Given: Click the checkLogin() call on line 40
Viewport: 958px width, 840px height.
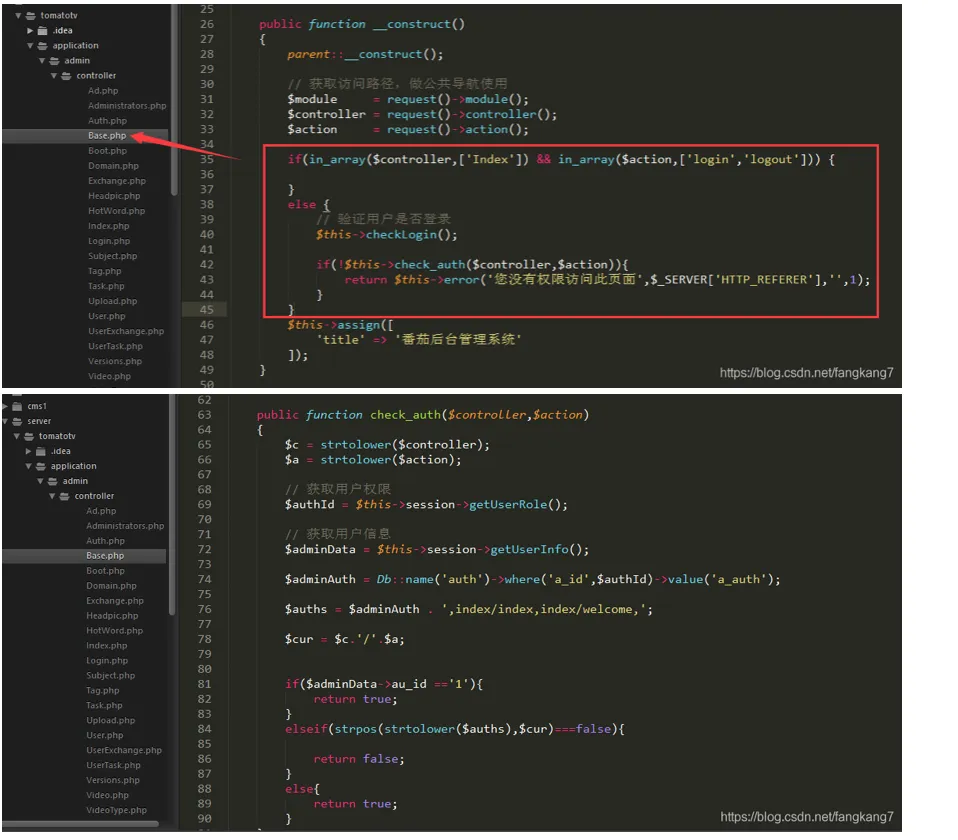Looking at the screenshot, I should [x=411, y=235].
